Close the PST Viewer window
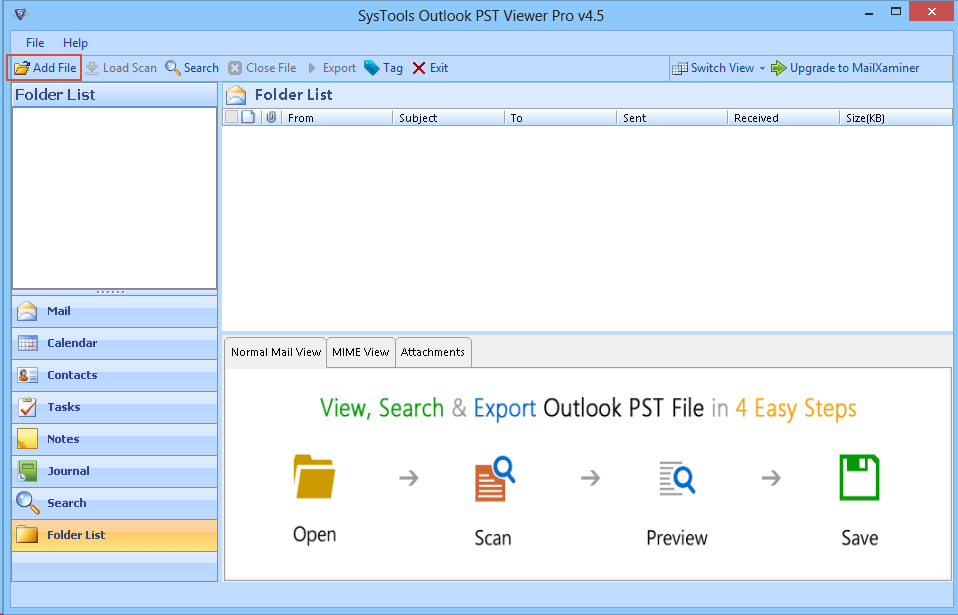 pos(932,12)
